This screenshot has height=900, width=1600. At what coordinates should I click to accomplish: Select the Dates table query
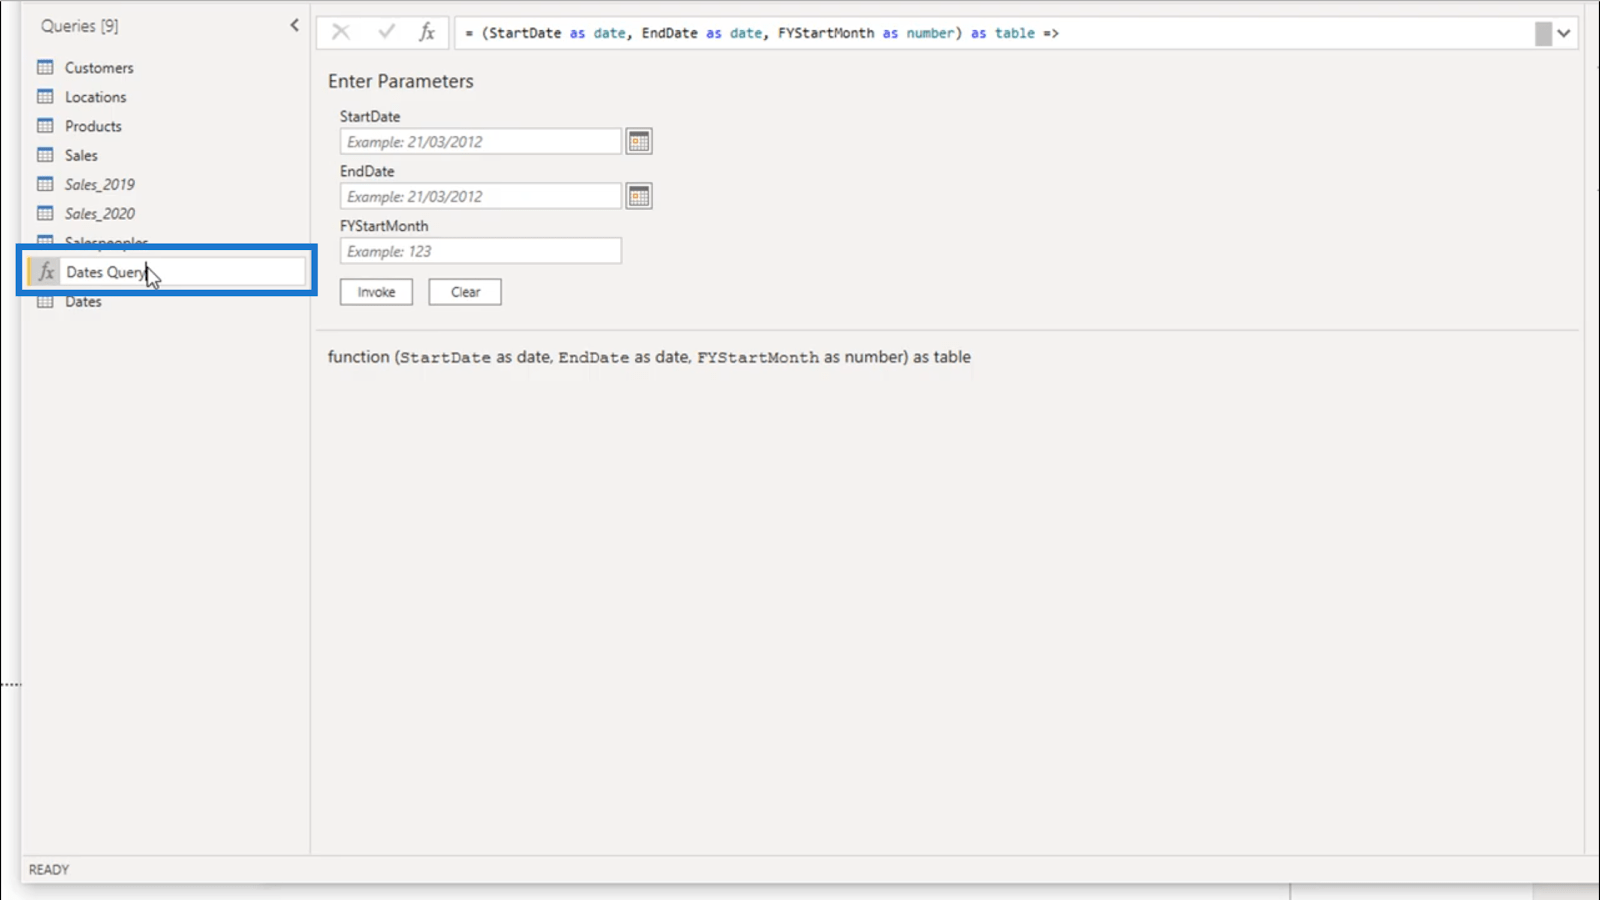[x=83, y=301]
